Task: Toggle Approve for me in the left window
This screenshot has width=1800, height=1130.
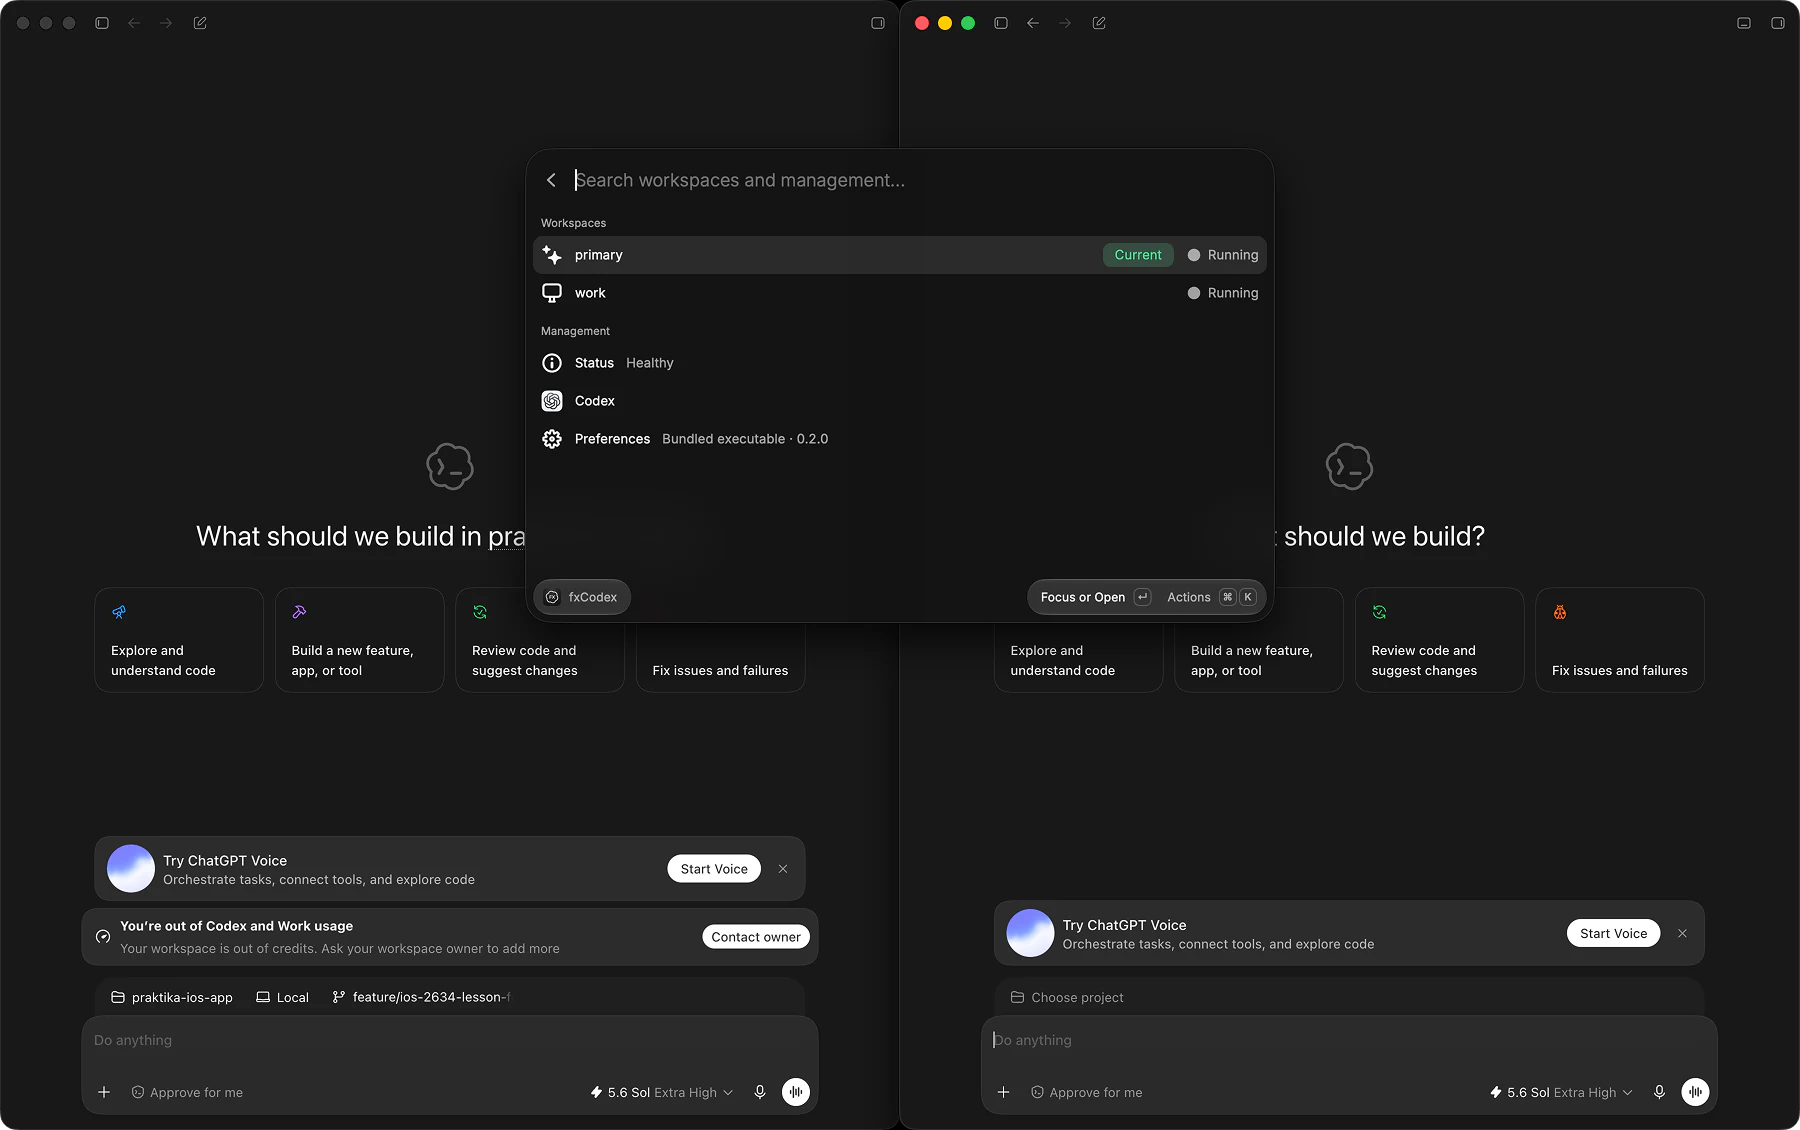Action: (187, 1092)
